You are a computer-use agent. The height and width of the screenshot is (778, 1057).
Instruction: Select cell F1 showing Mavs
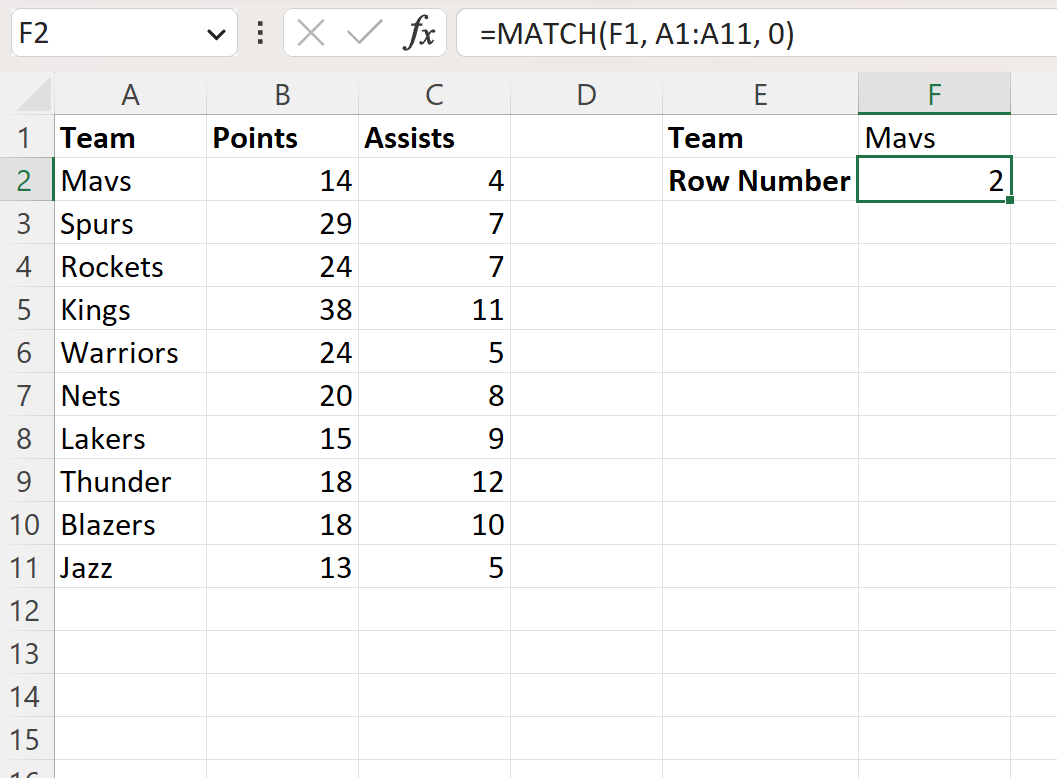coord(934,137)
